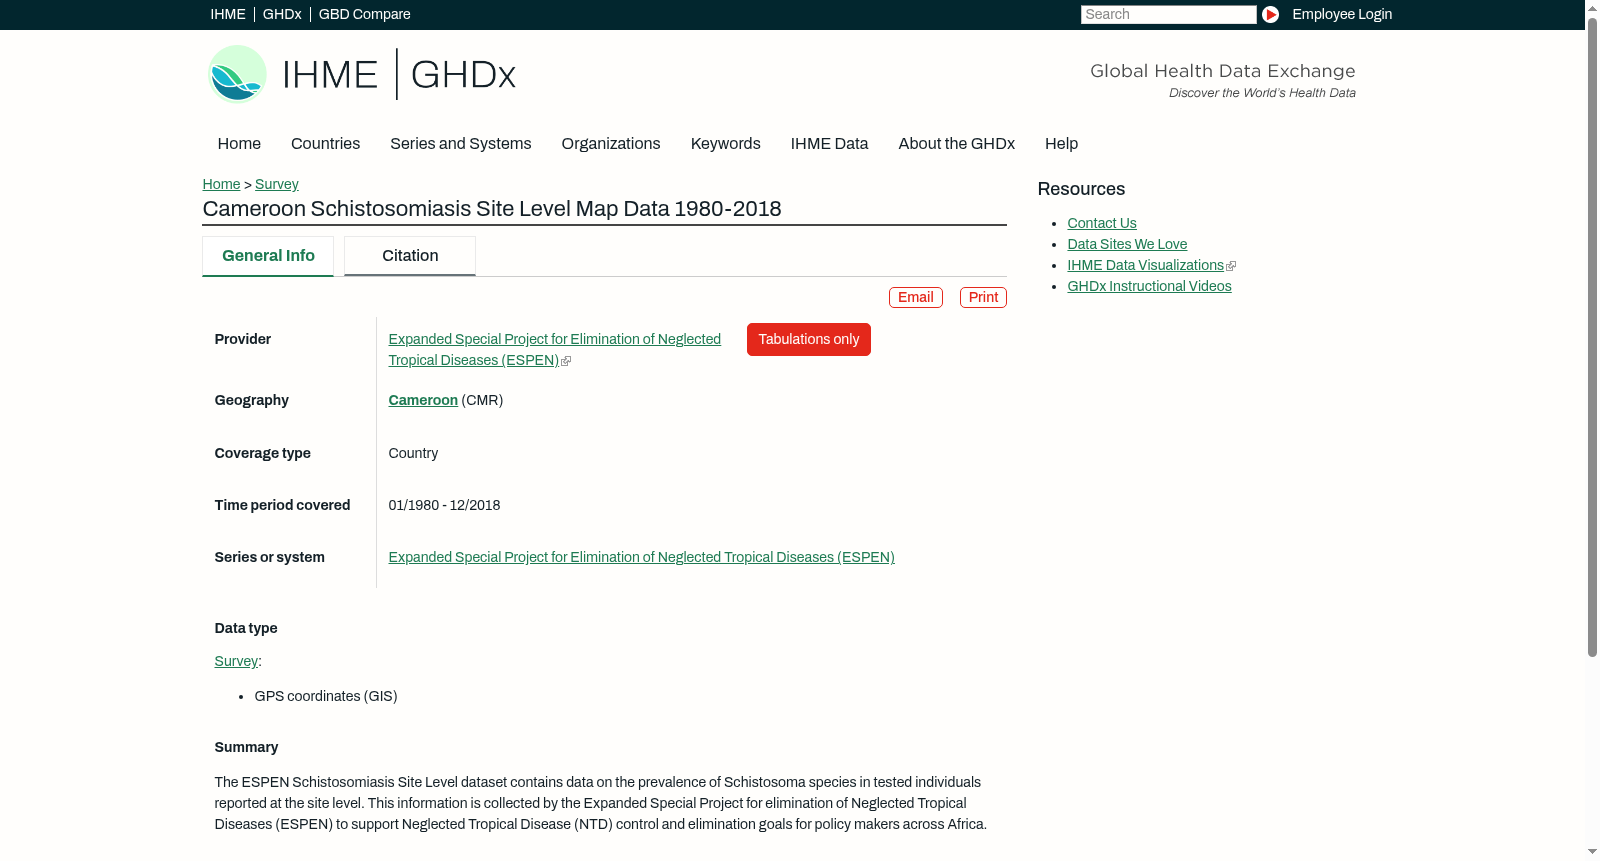Open Data Sites We Love link
The width and height of the screenshot is (1600, 861).
pos(1127,244)
